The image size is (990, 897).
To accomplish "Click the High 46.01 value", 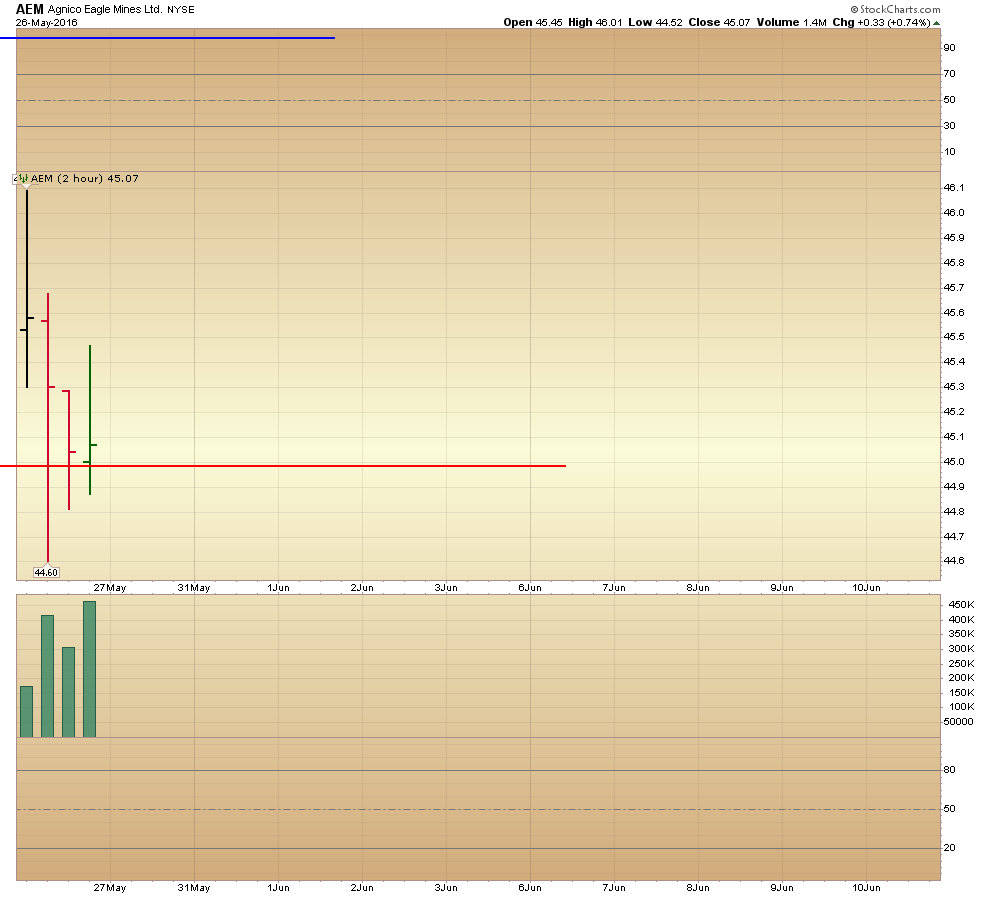I will 595,23.
